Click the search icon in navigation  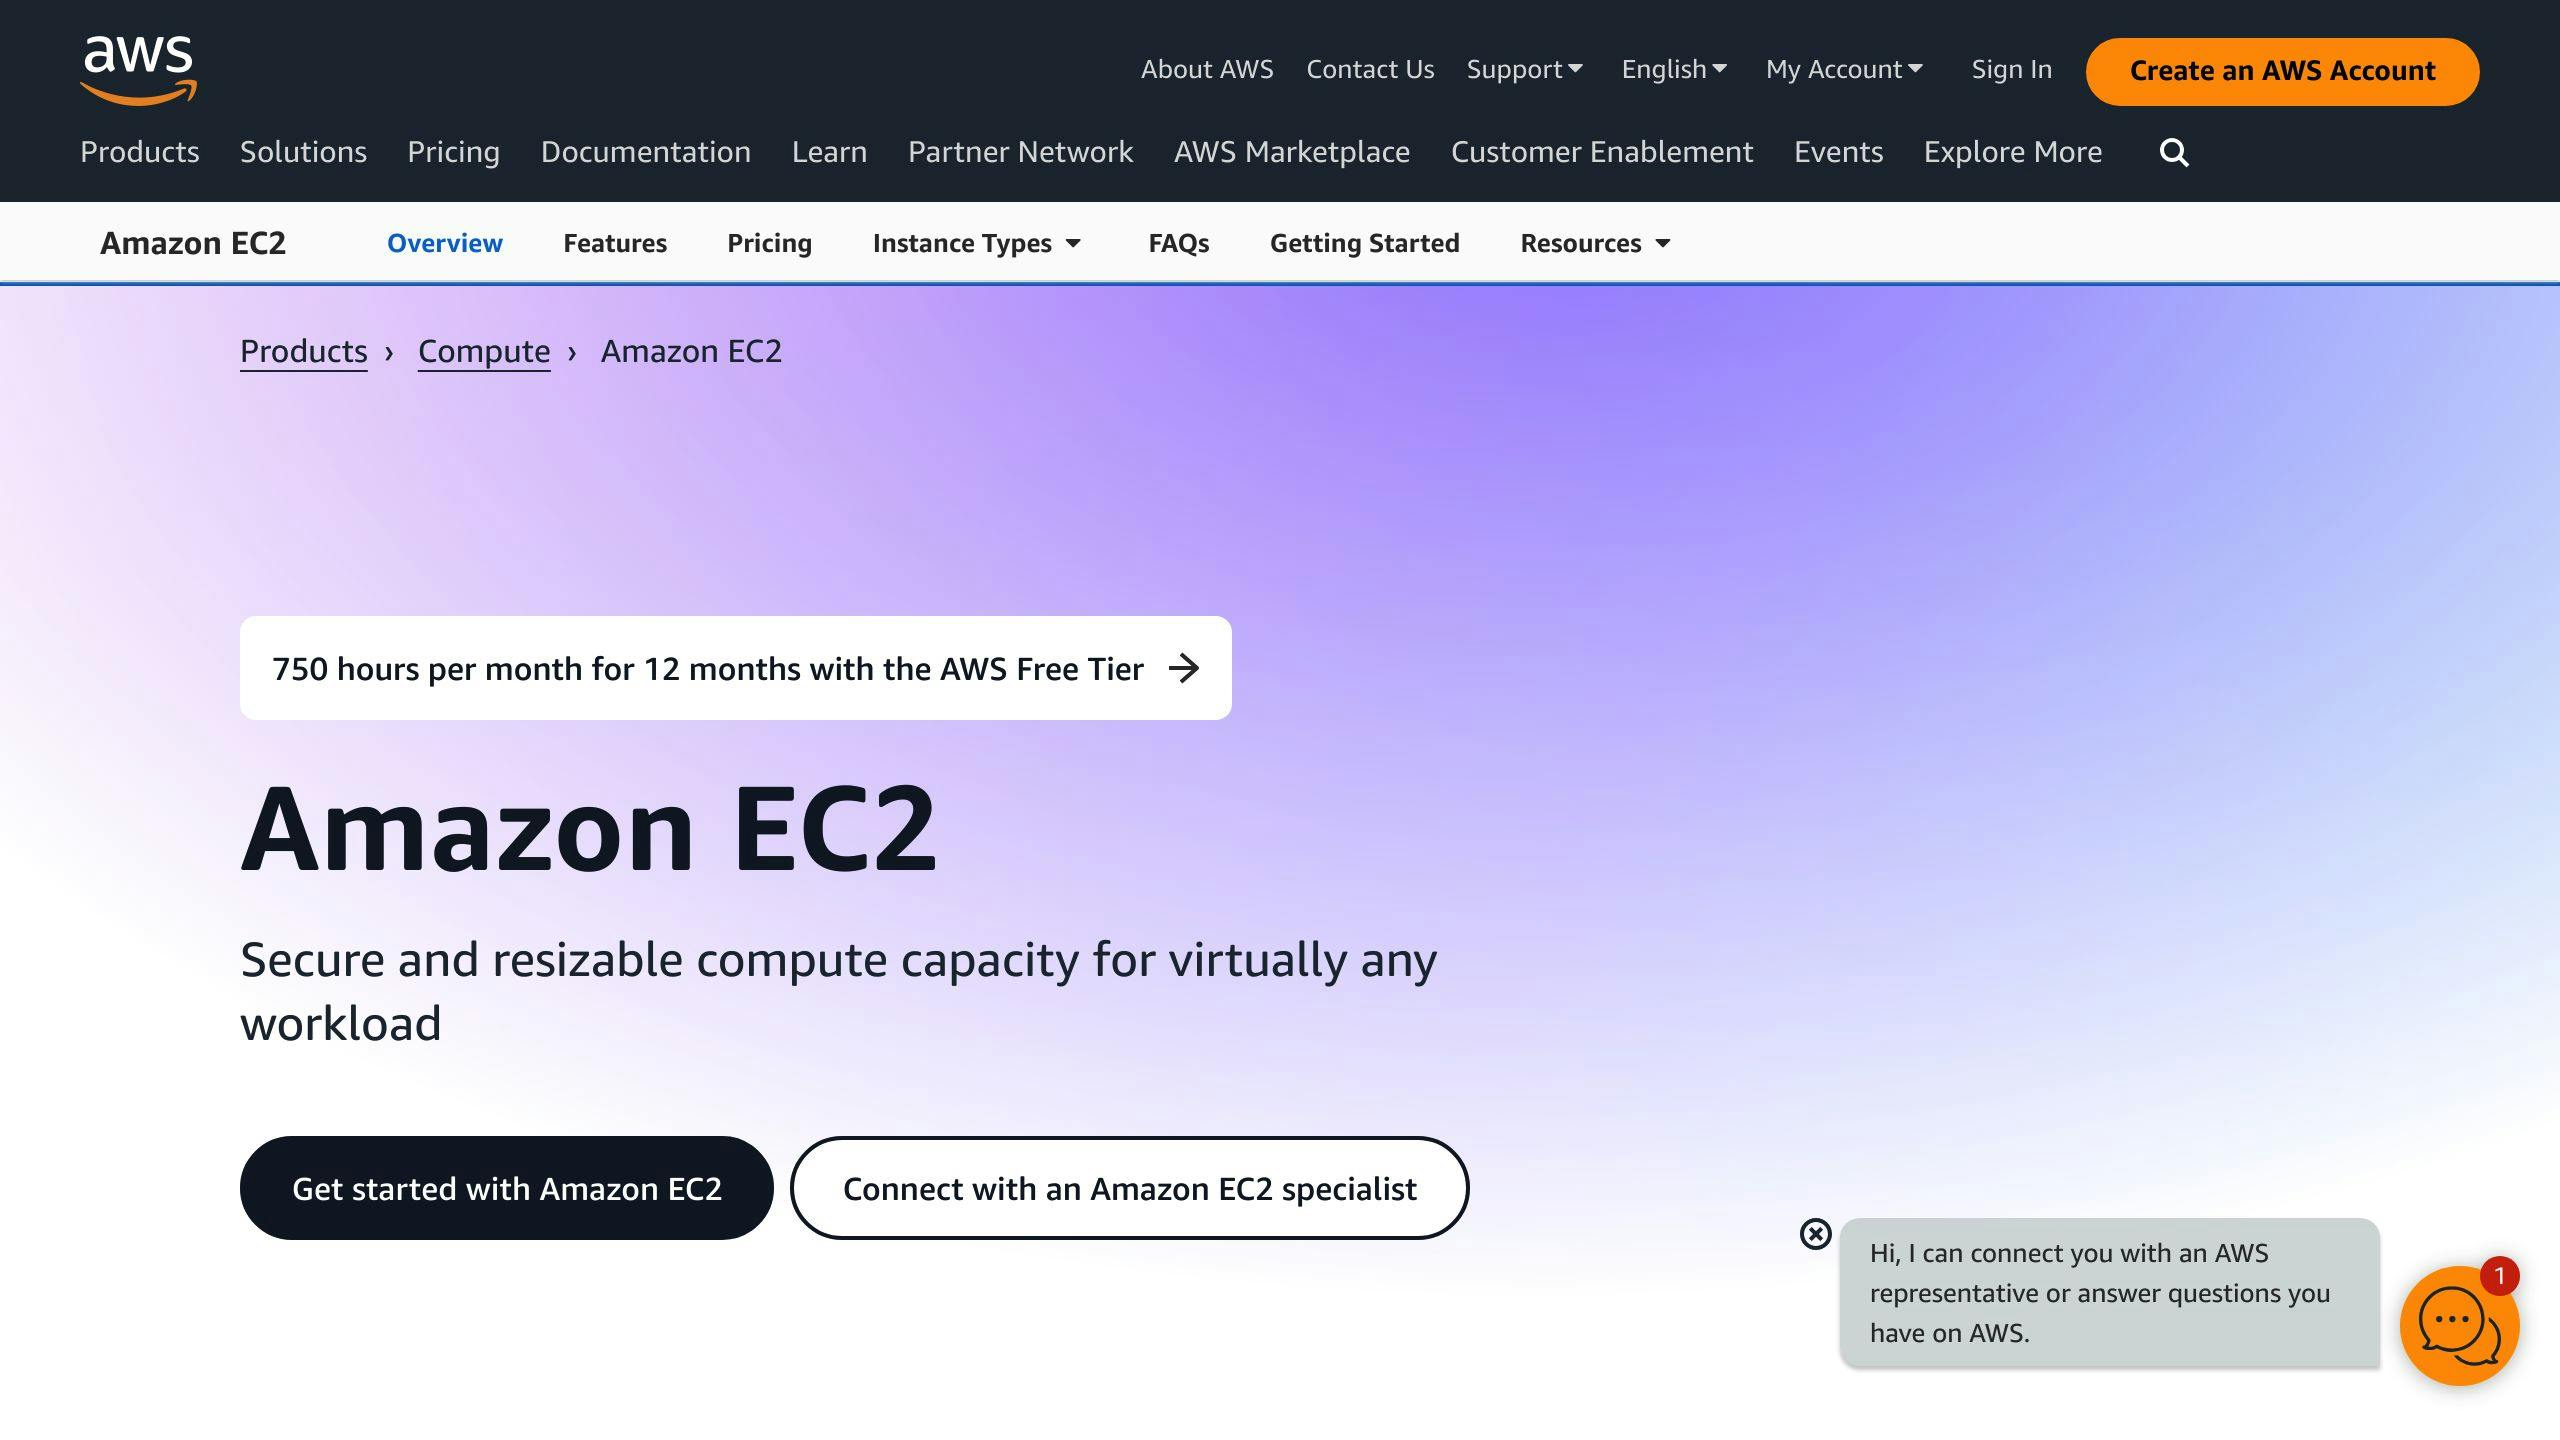(x=2175, y=151)
